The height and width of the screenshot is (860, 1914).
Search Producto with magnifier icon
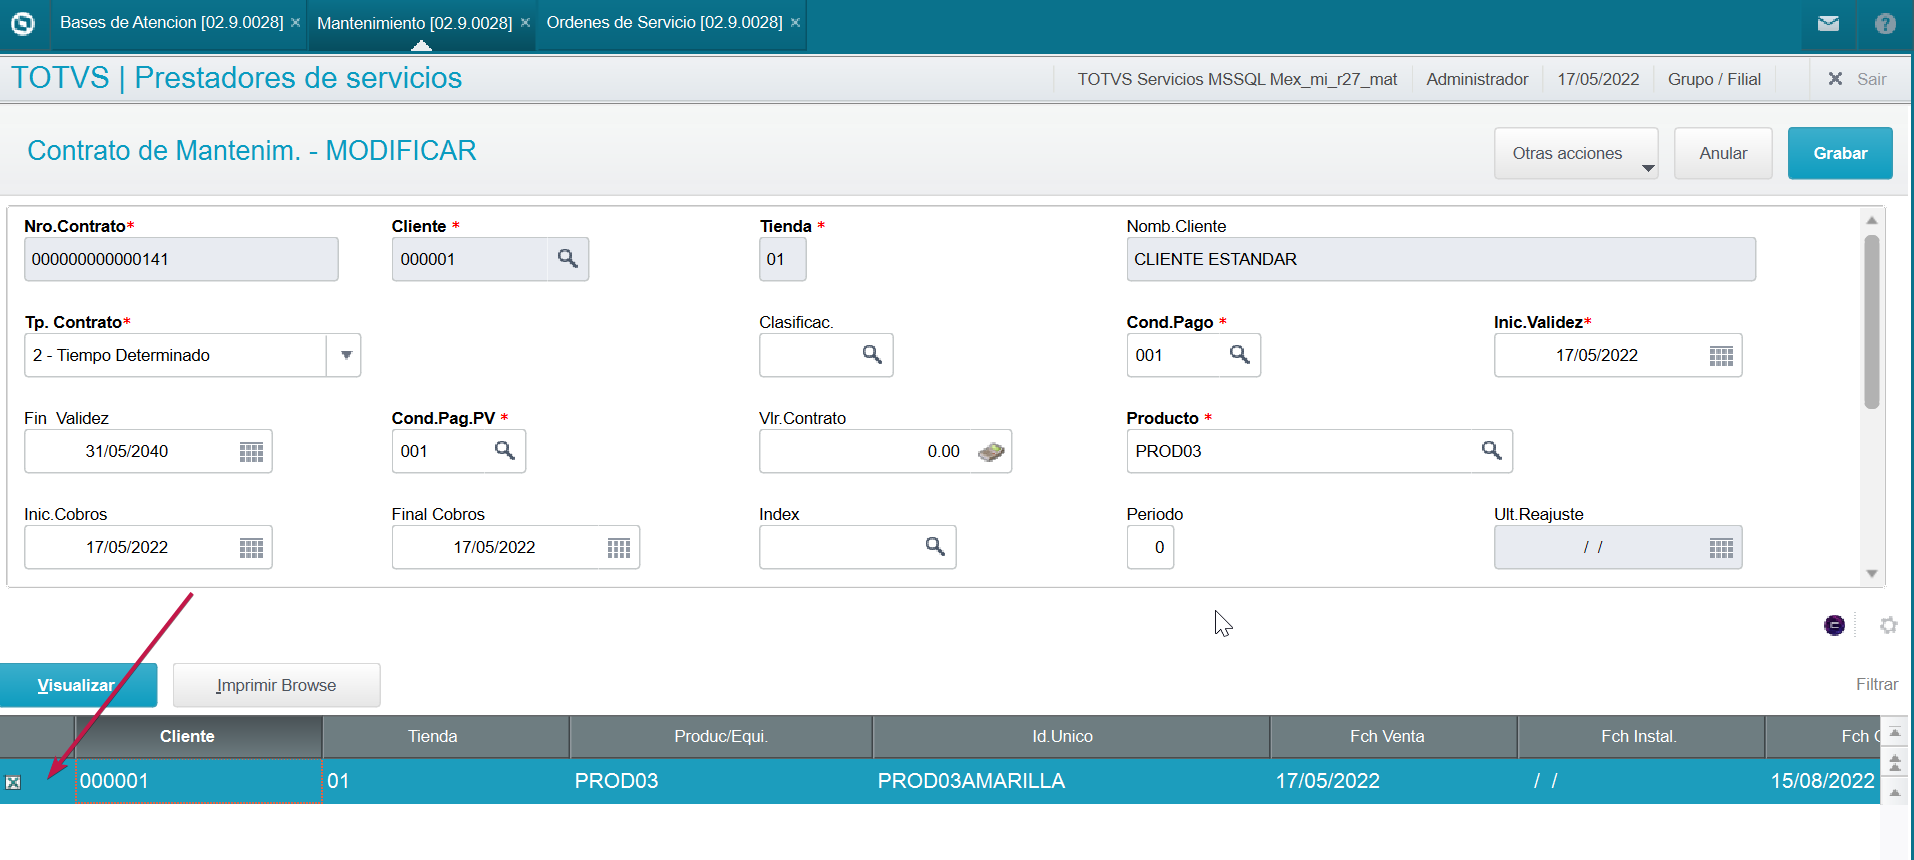[1492, 451]
